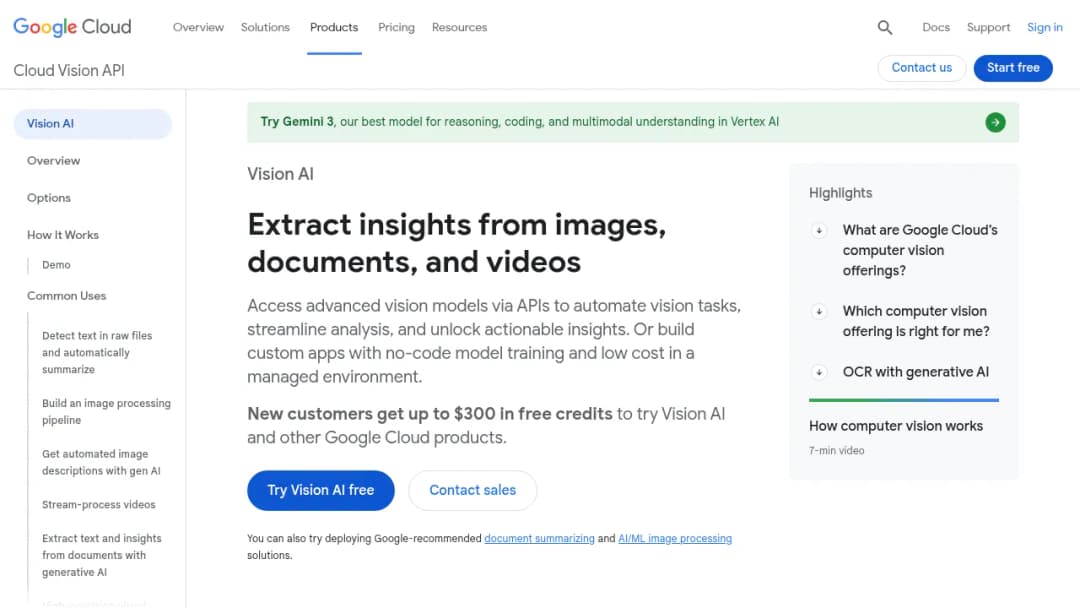The width and height of the screenshot is (1080, 608).
Task: Open "How computer vision works" video link
Action: (896, 426)
